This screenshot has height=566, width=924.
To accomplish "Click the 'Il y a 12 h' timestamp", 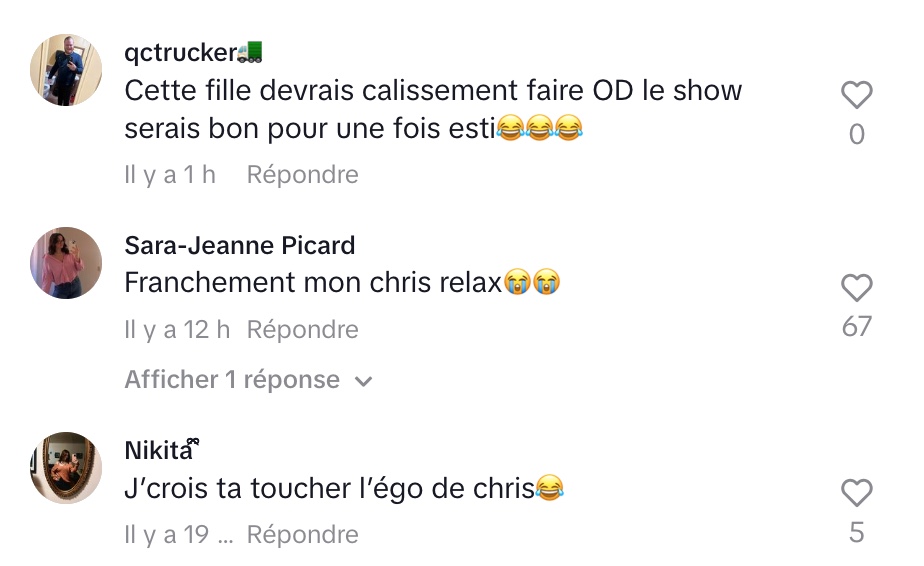I will [x=177, y=330].
